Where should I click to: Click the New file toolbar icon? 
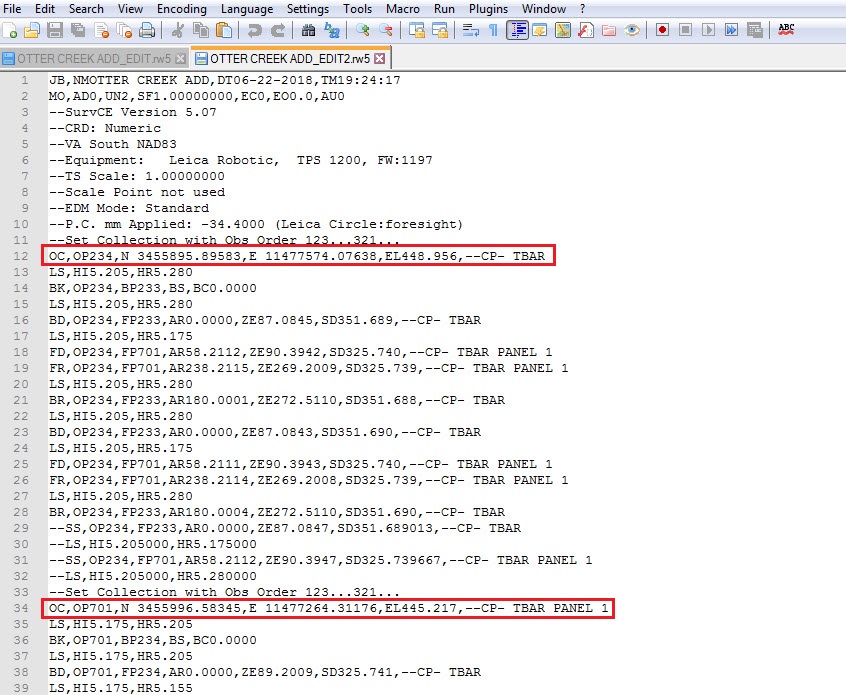[12, 30]
